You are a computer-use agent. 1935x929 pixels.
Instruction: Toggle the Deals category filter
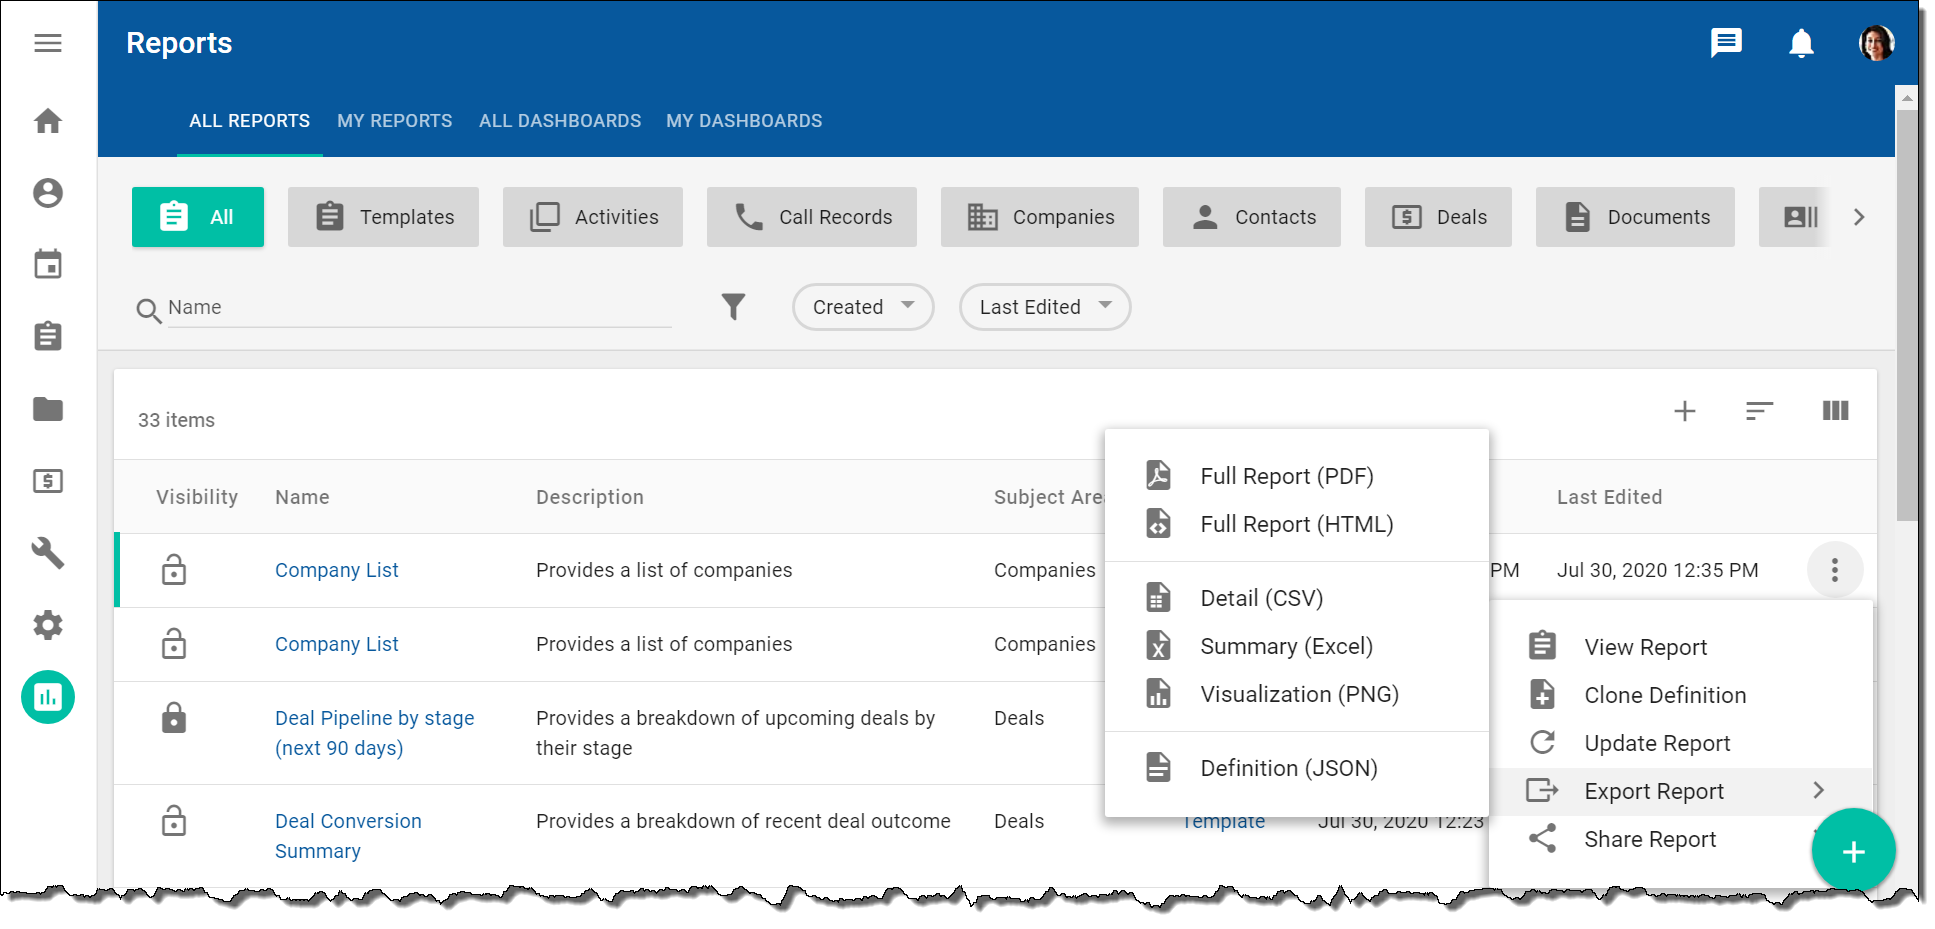[x=1438, y=217]
